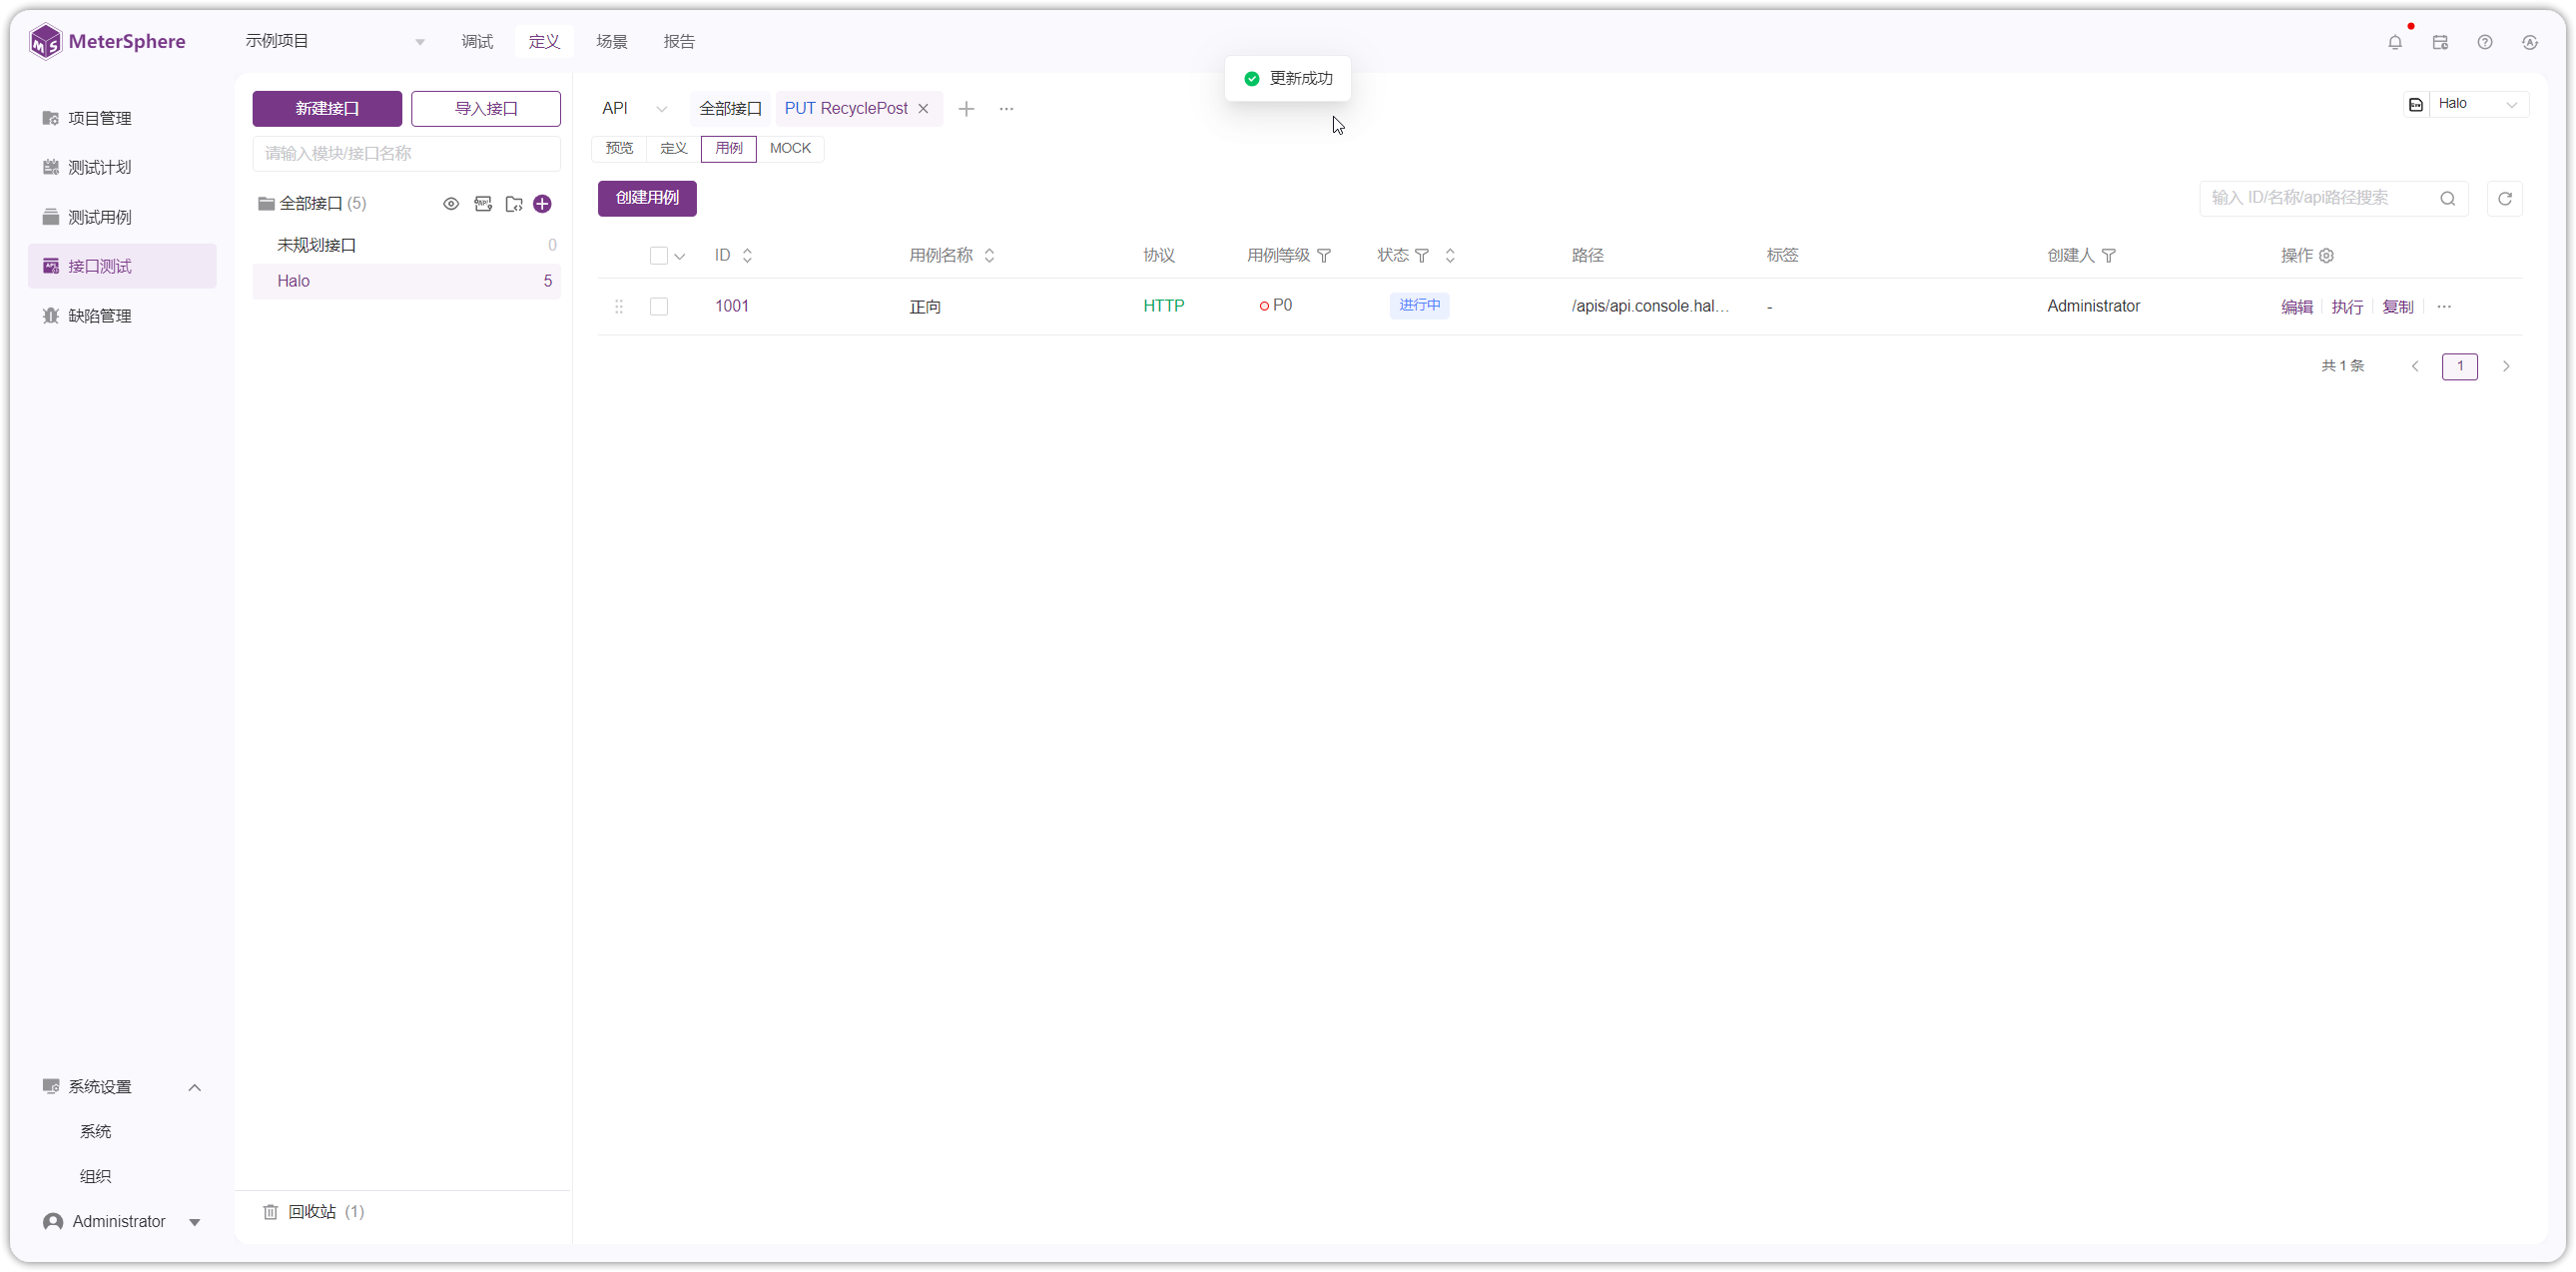Switch to the 场景 top tab
The width and height of the screenshot is (2576, 1272).
coord(611,42)
